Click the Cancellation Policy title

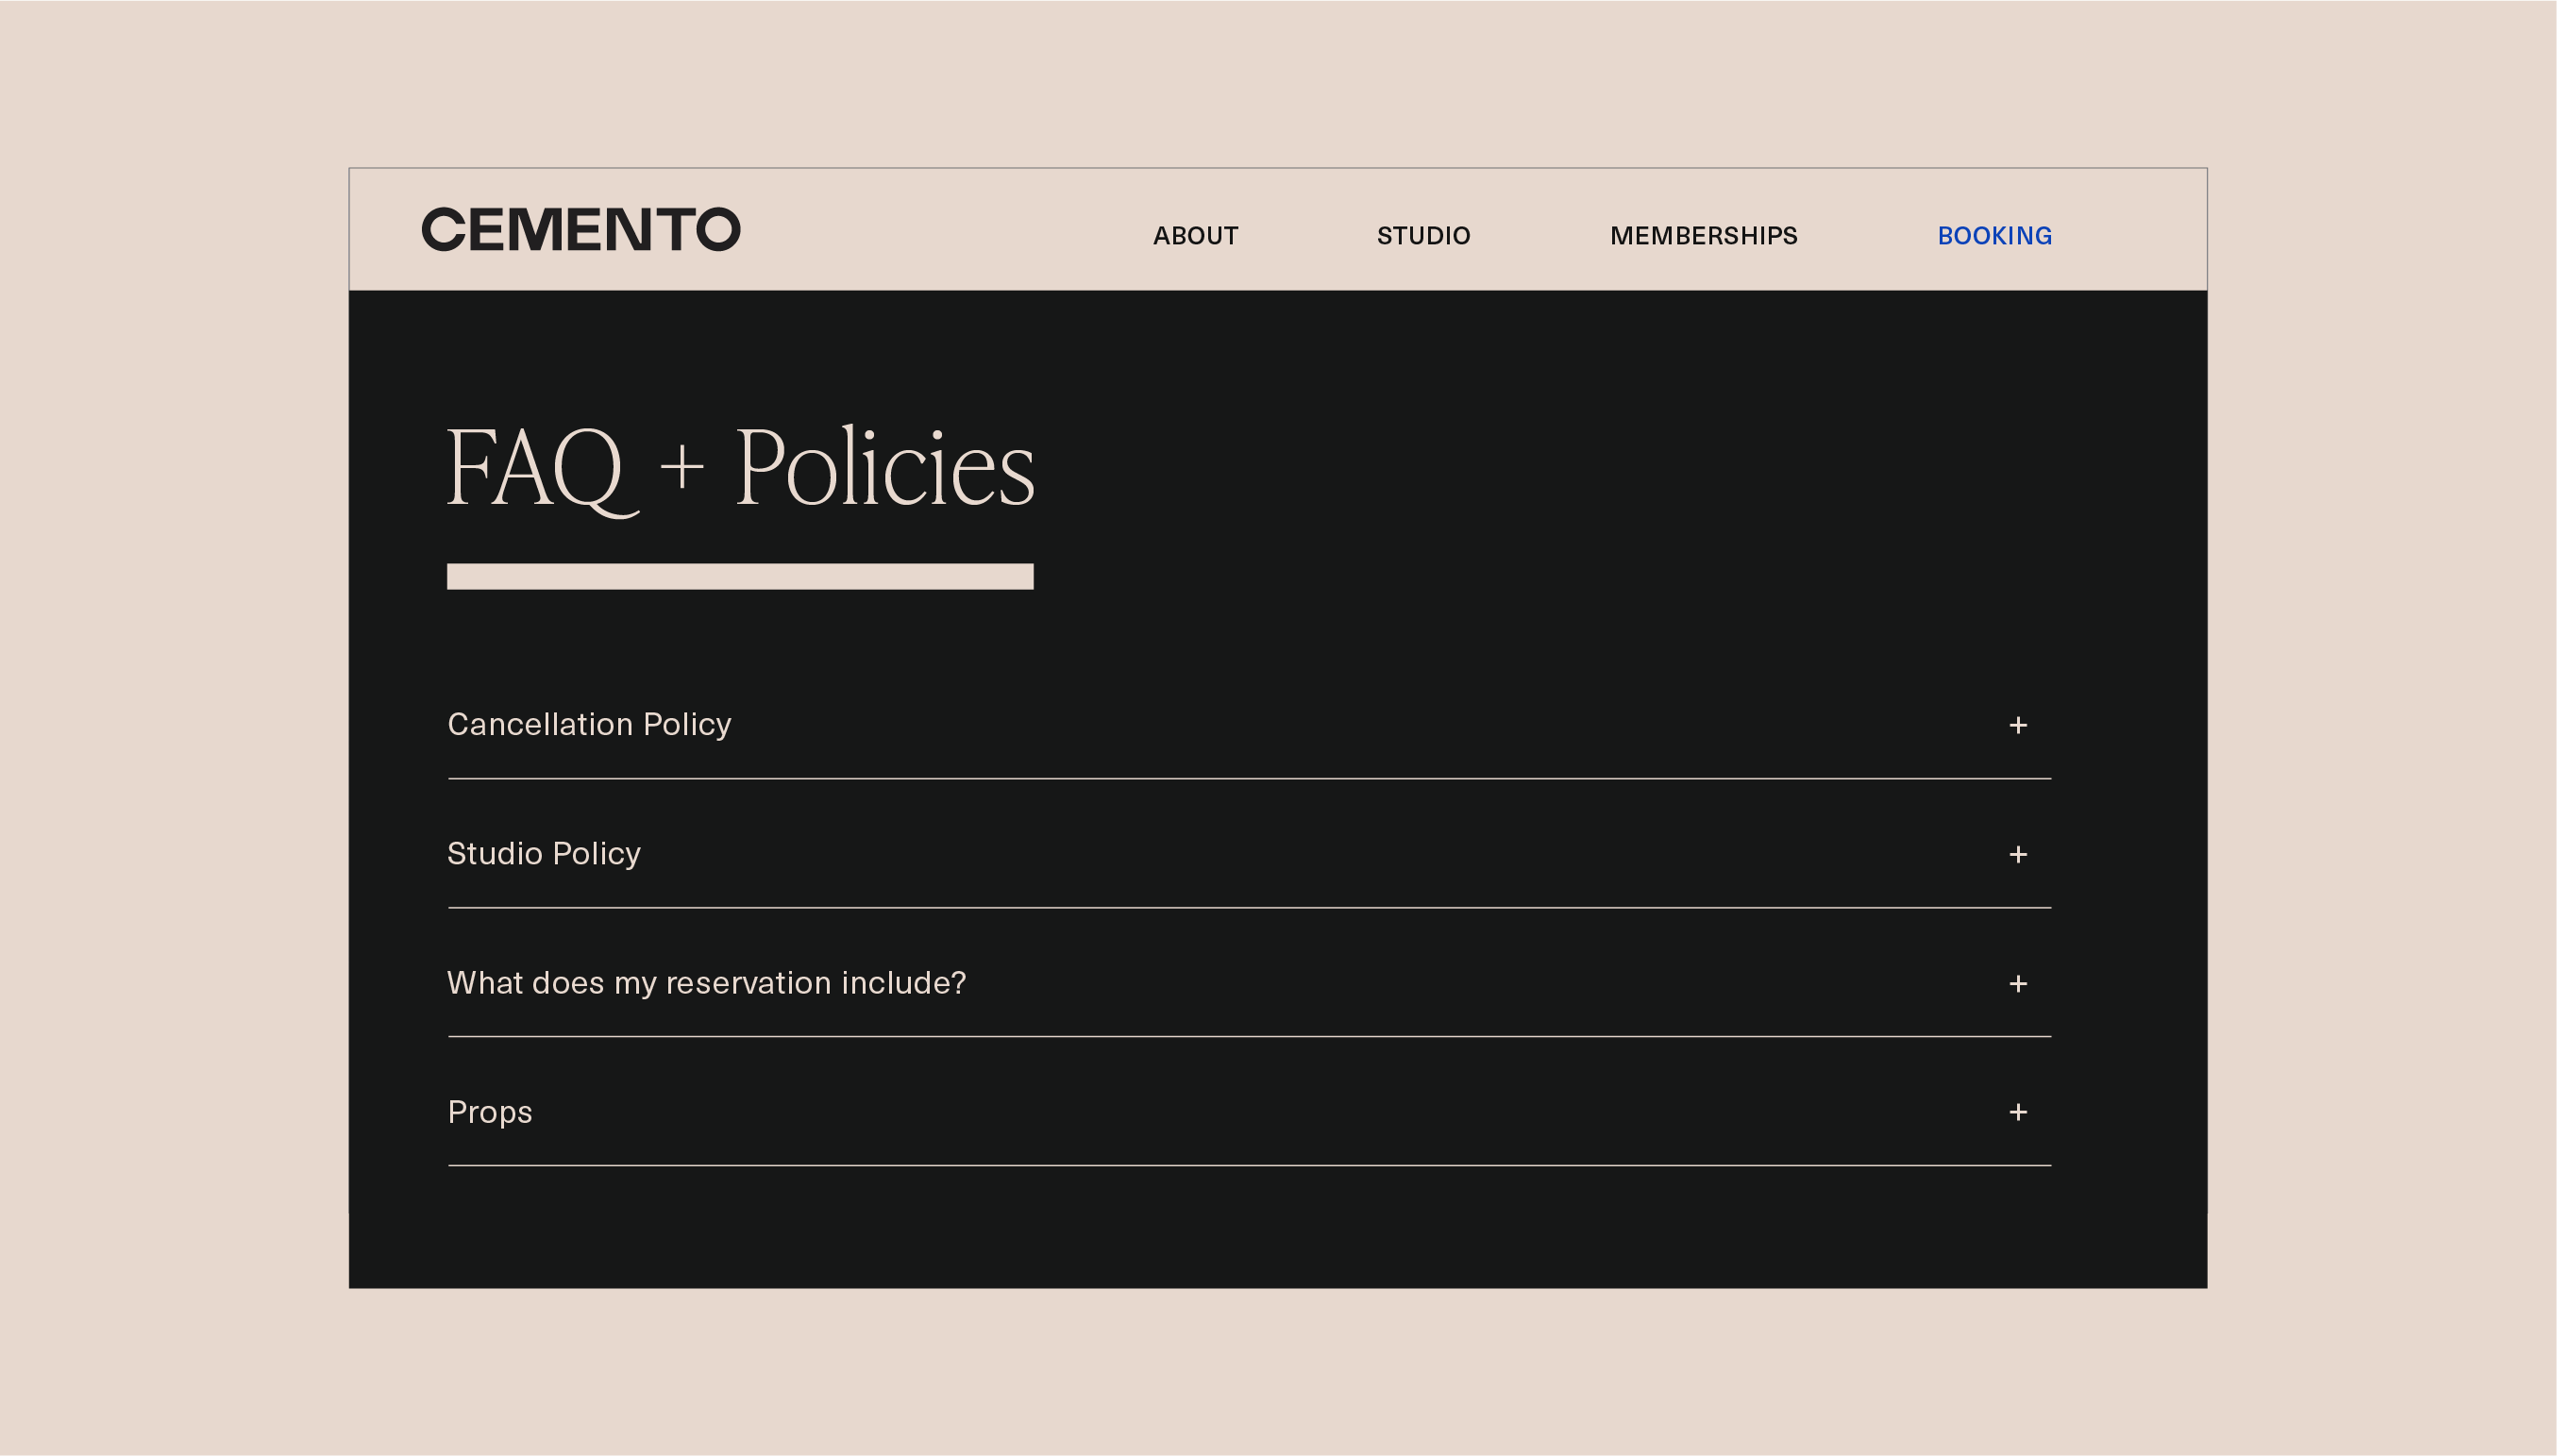[x=589, y=724]
